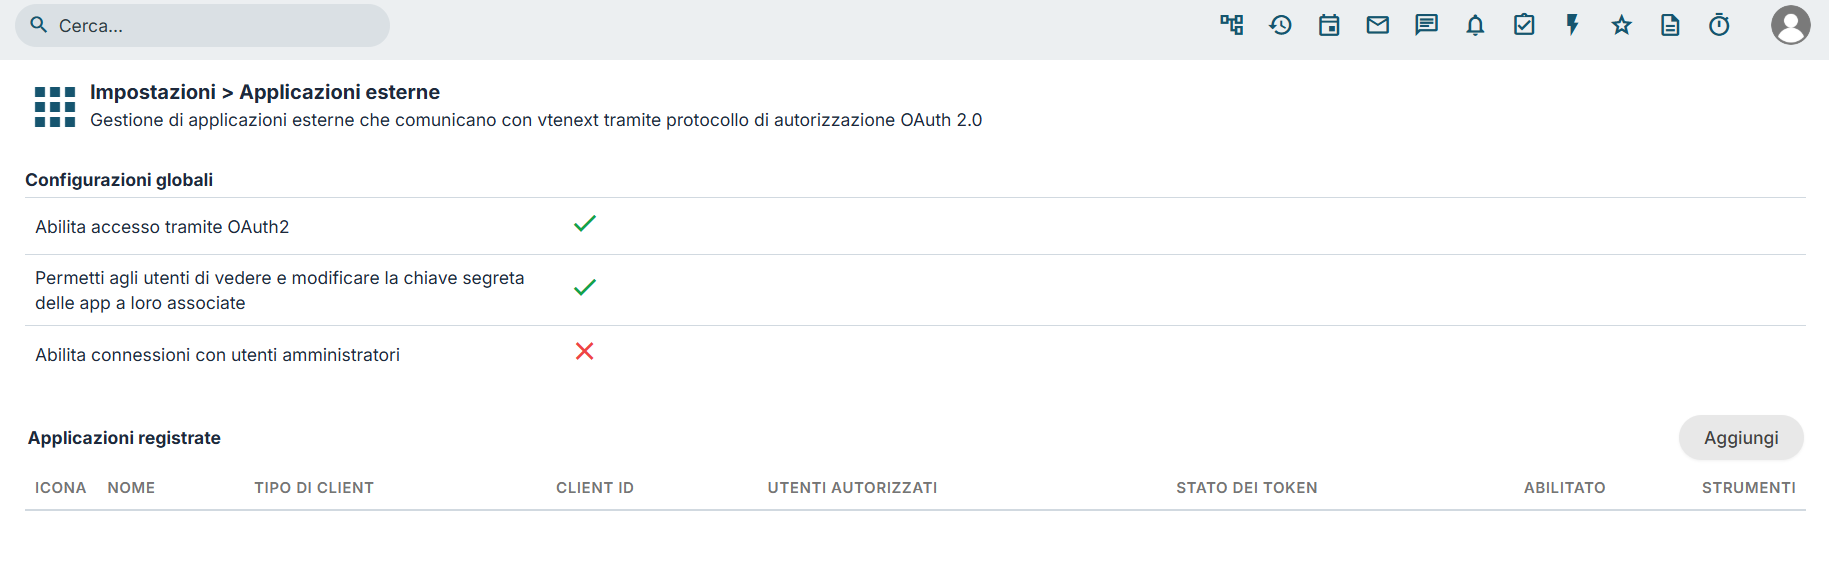Screen dimensions: 1829x584
Task: Open the user profile avatar
Action: 1790,25
